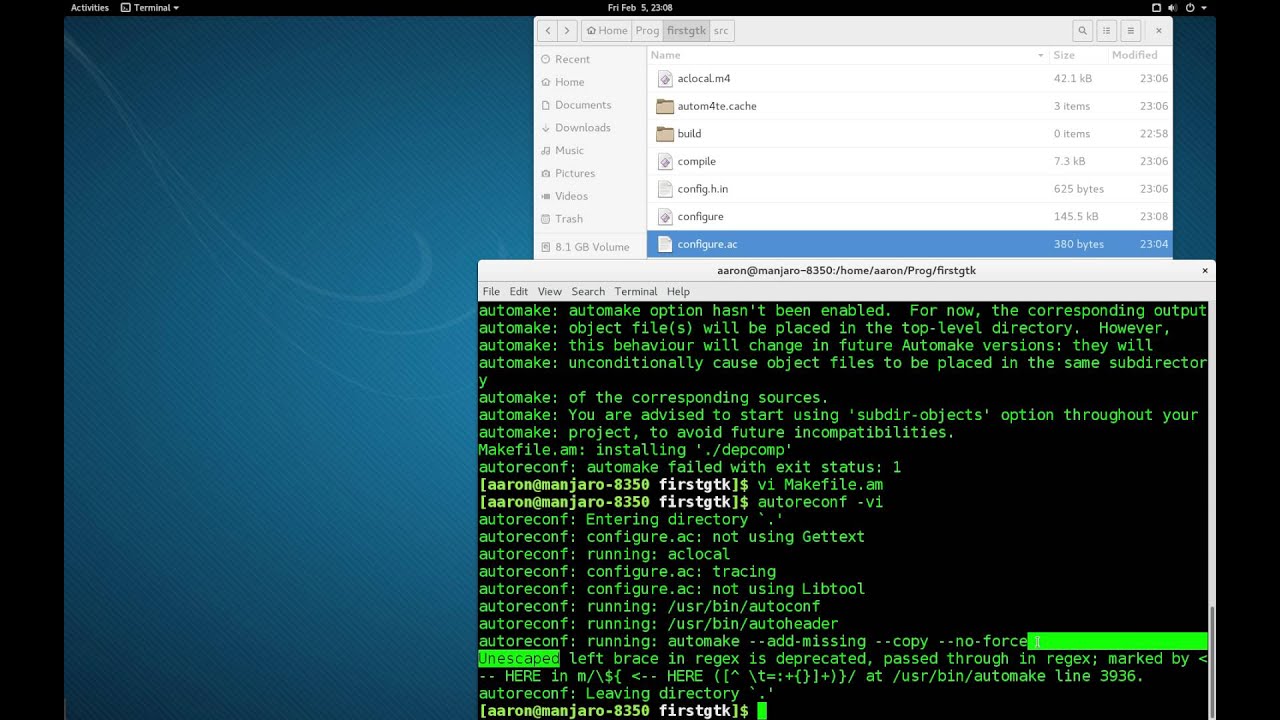
Task: Click the terminal vertical scrollbar
Action: (1212, 661)
